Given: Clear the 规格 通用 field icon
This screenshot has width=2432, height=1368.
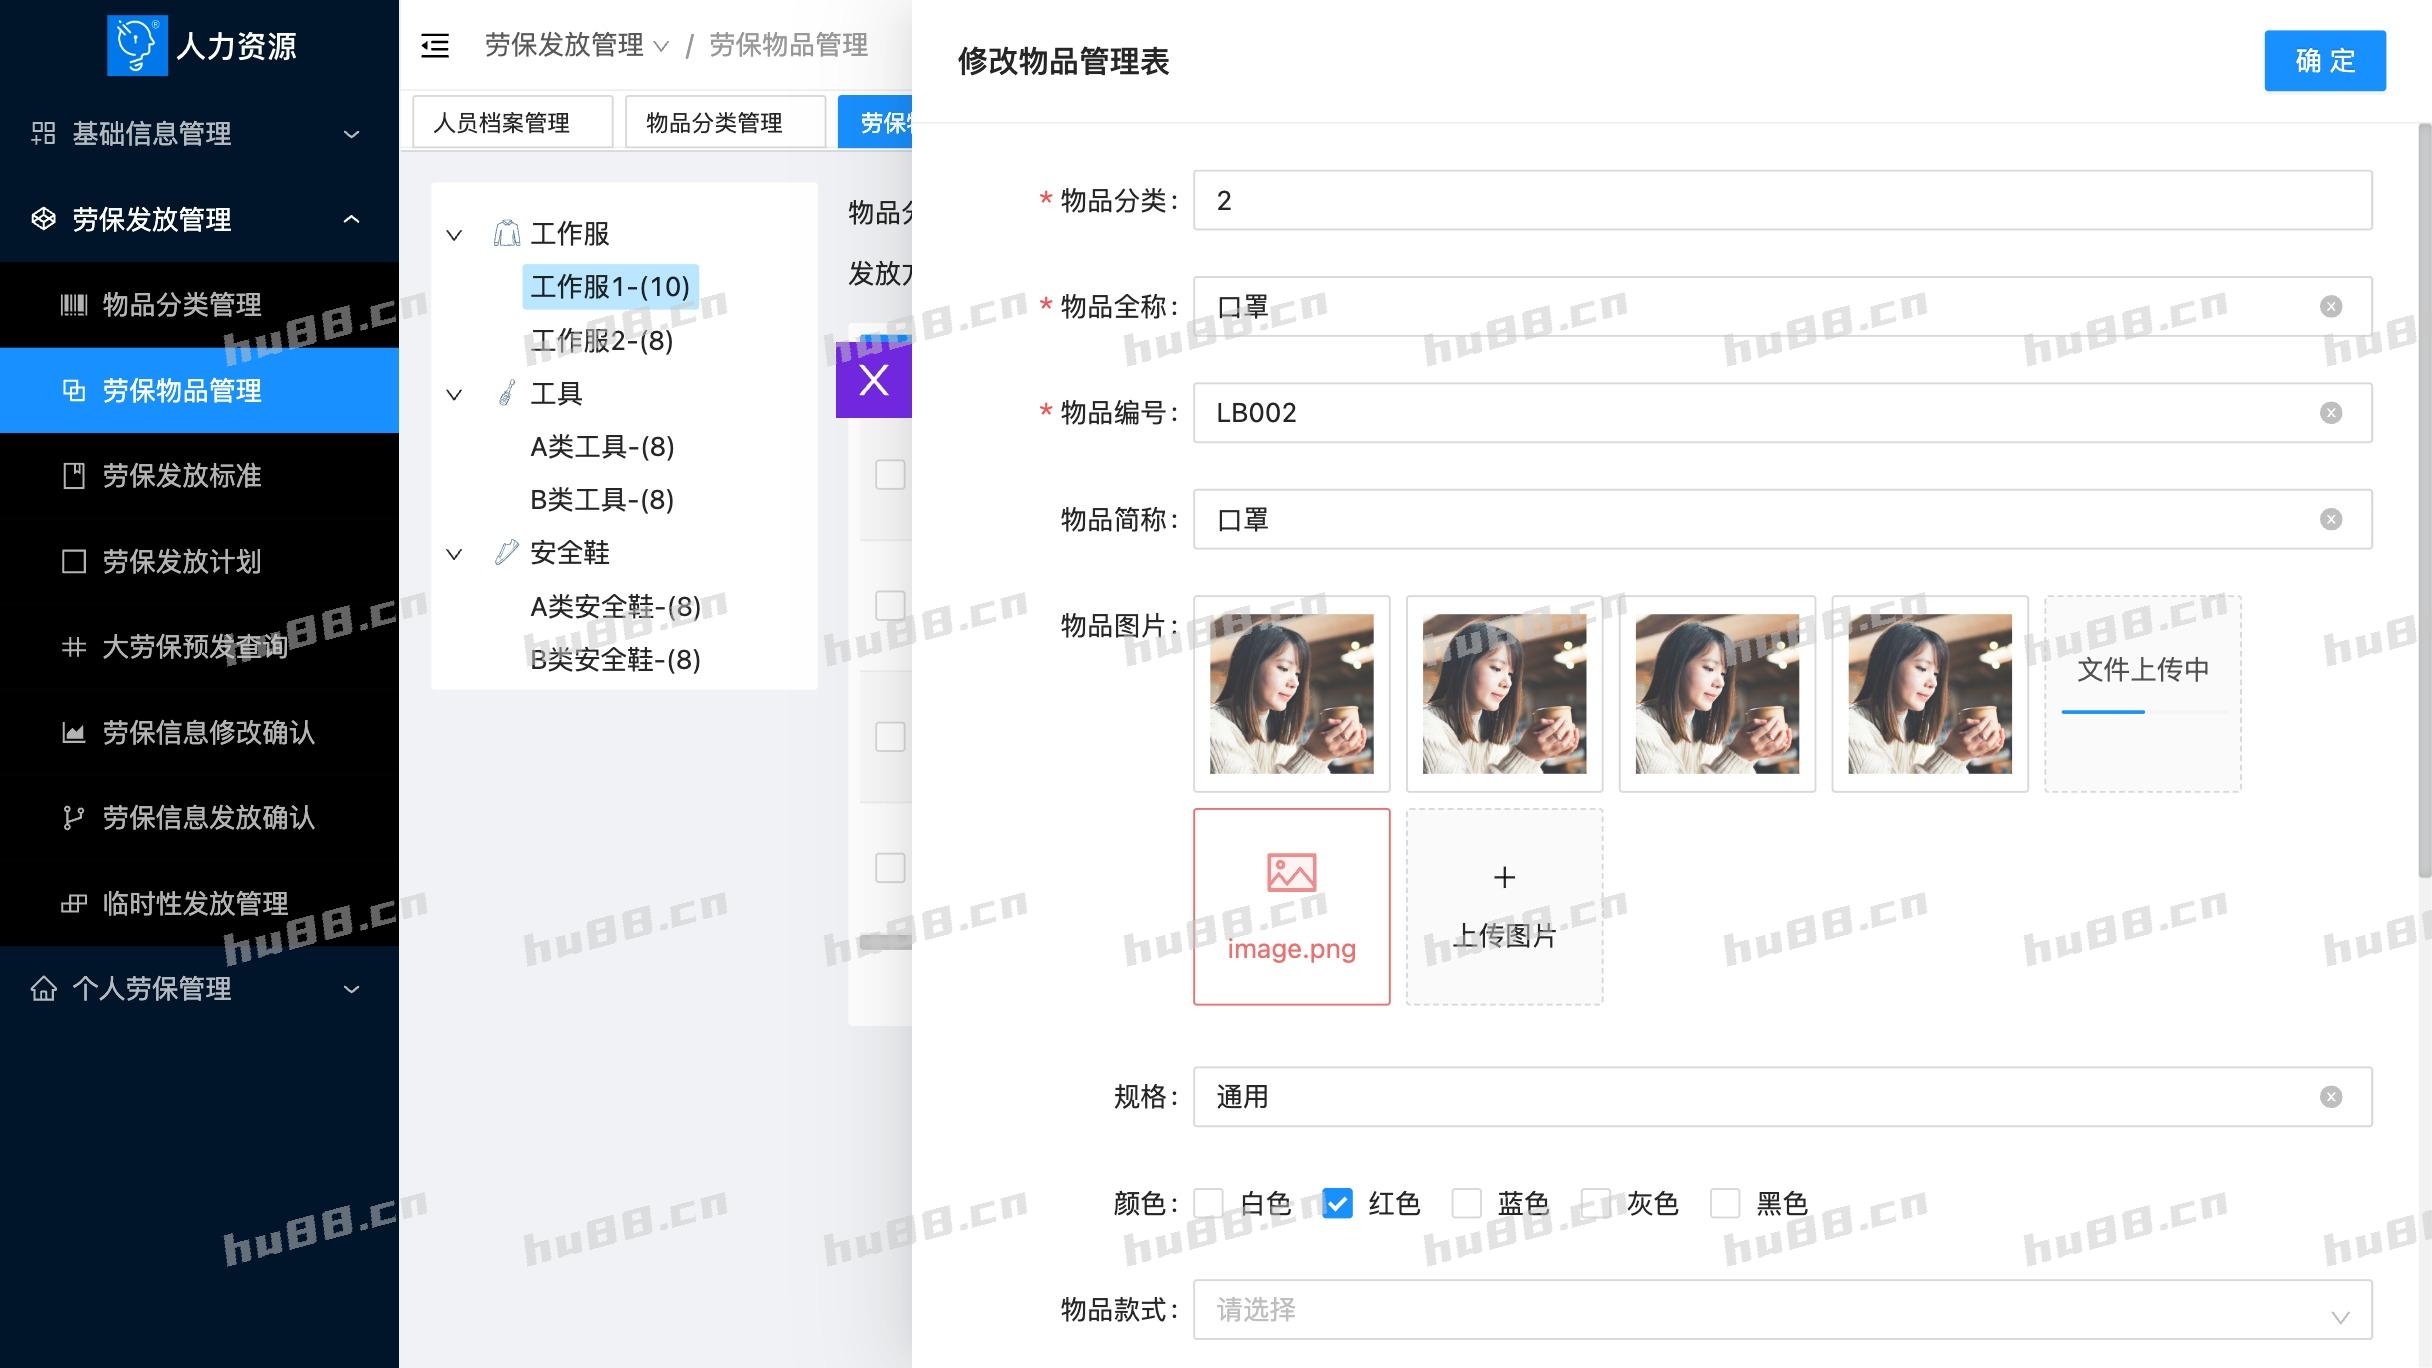Looking at the screenshot, I should point(2330,1097).
